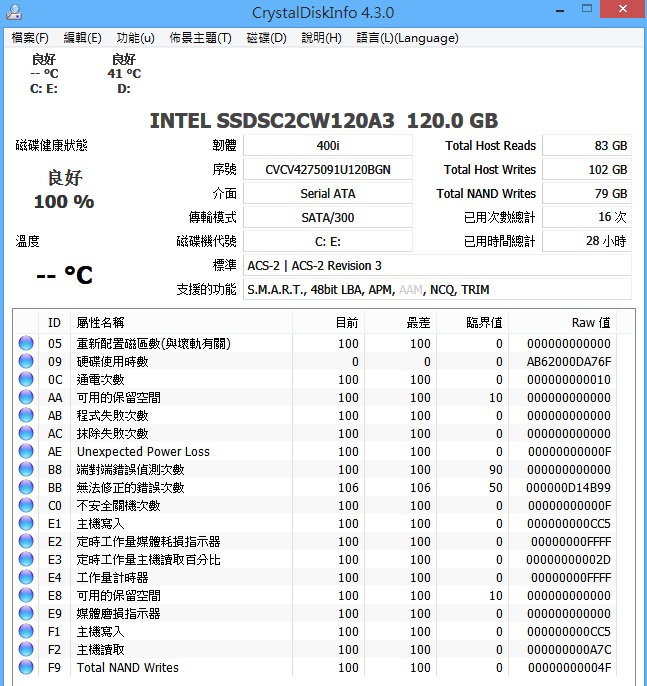Click the interface field Serial ATA
The width and height of the screenshot is (647, 686).
[328, 193]
